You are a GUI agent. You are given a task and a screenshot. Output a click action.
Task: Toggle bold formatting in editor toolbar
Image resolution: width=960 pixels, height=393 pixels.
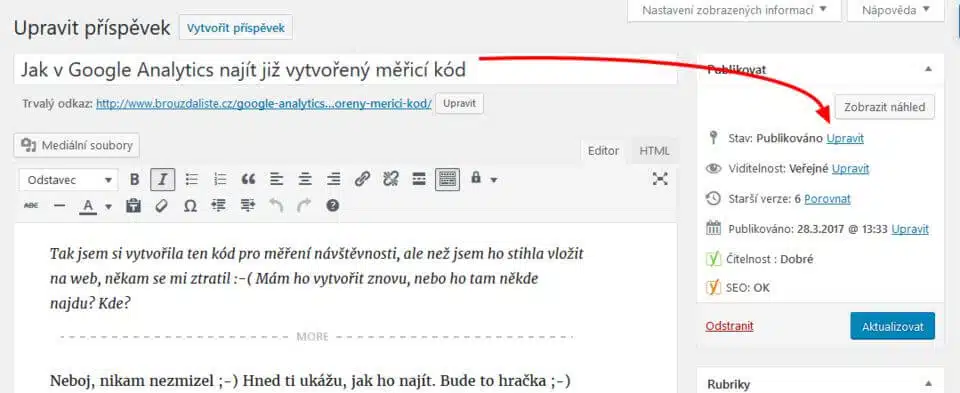point(135,179)
